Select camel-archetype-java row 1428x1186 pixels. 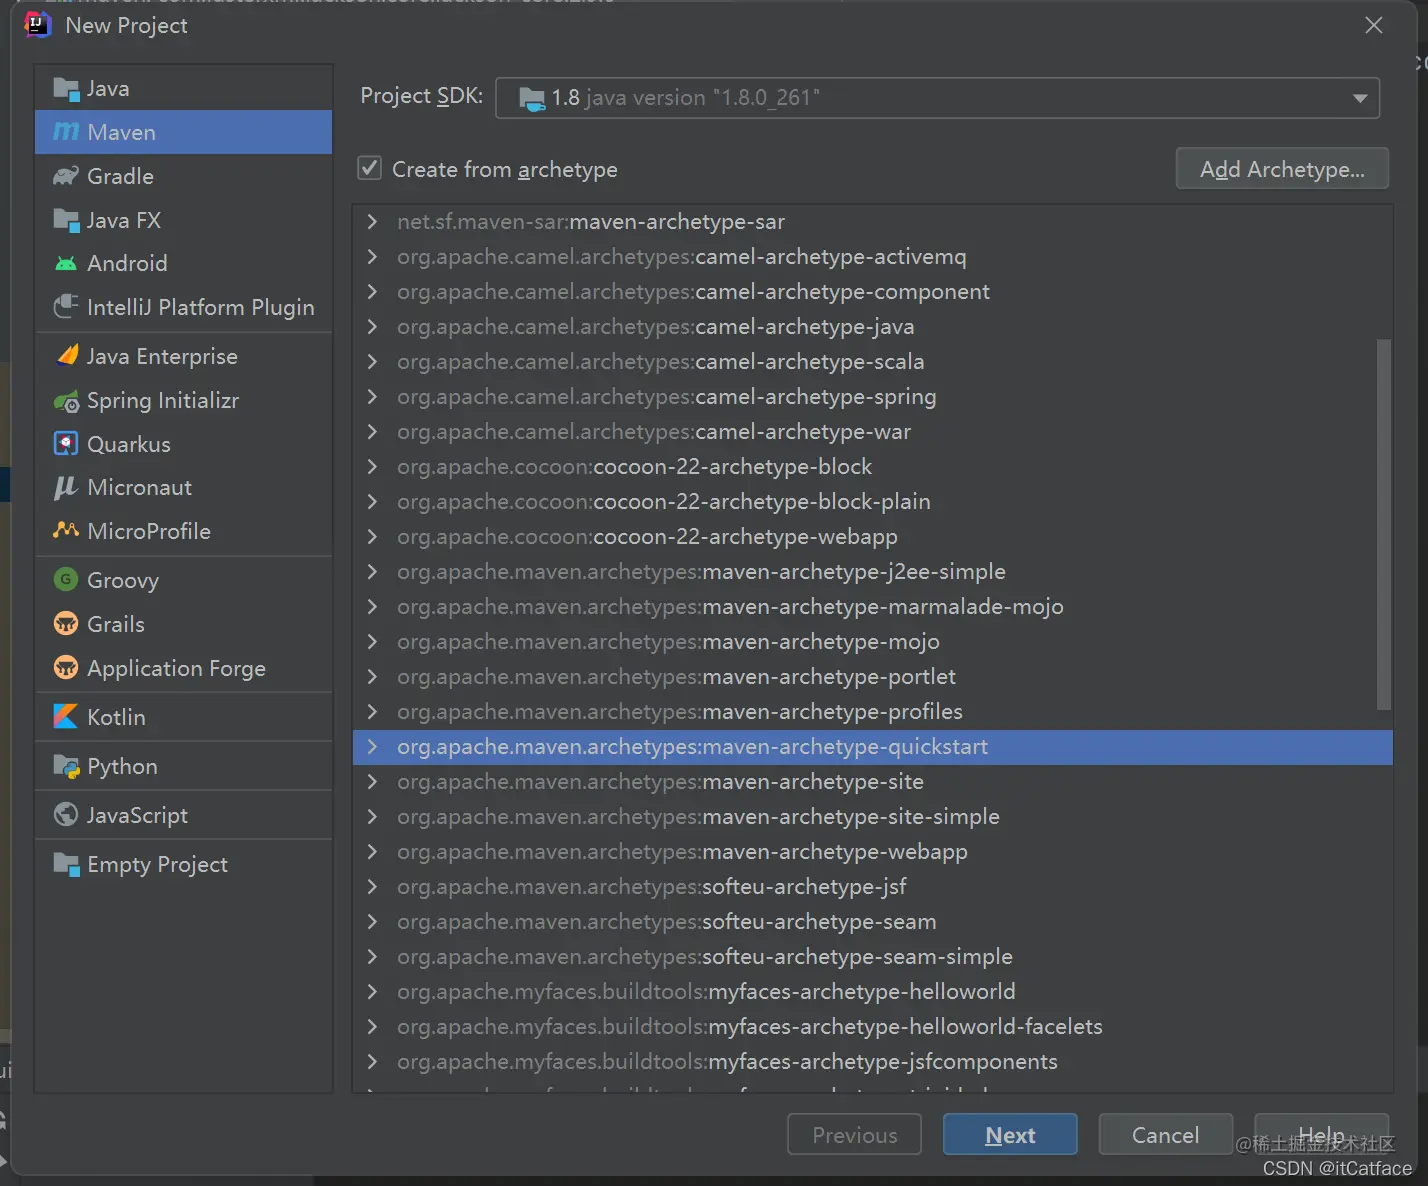[873, 326]
